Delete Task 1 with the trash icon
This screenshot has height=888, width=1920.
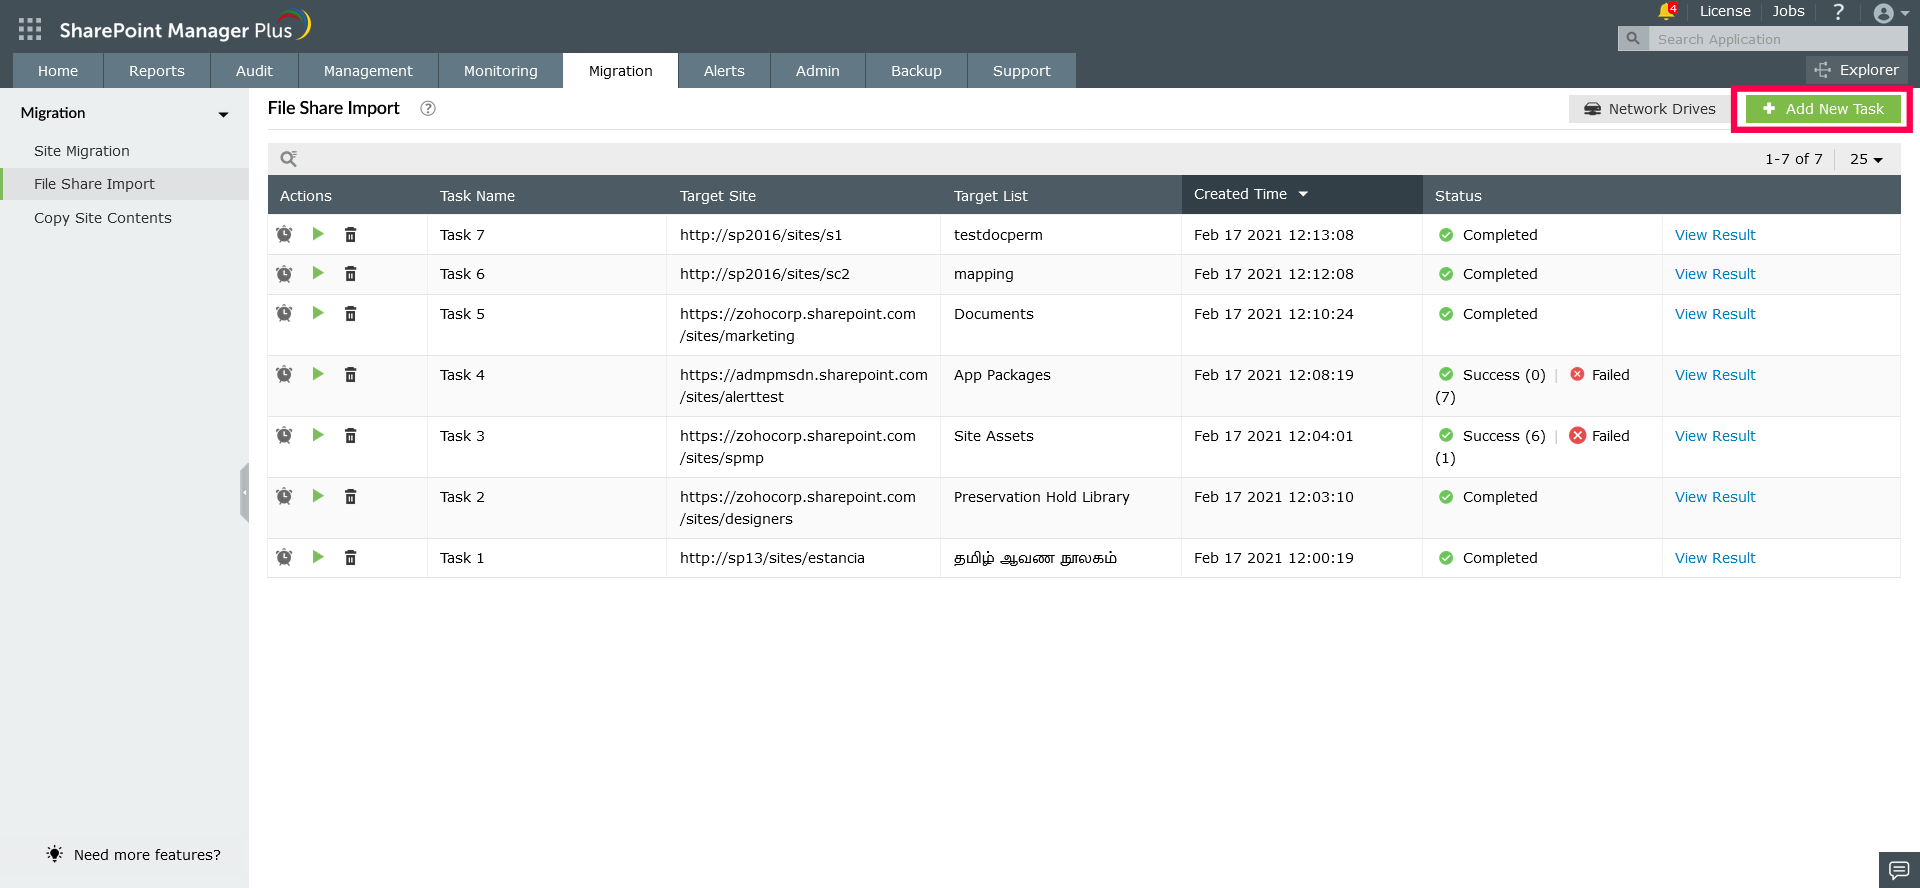[x=351, y=557]
